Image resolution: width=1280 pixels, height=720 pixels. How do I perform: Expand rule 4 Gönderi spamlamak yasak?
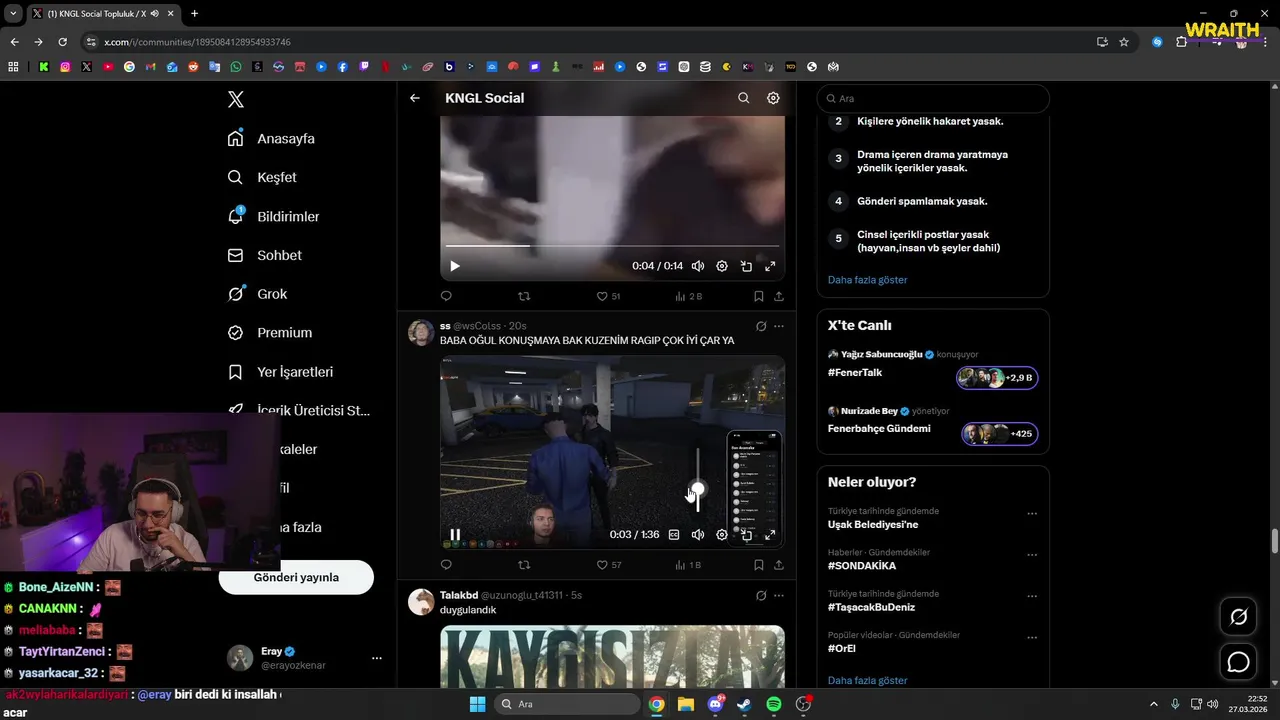tap(922, 201)
